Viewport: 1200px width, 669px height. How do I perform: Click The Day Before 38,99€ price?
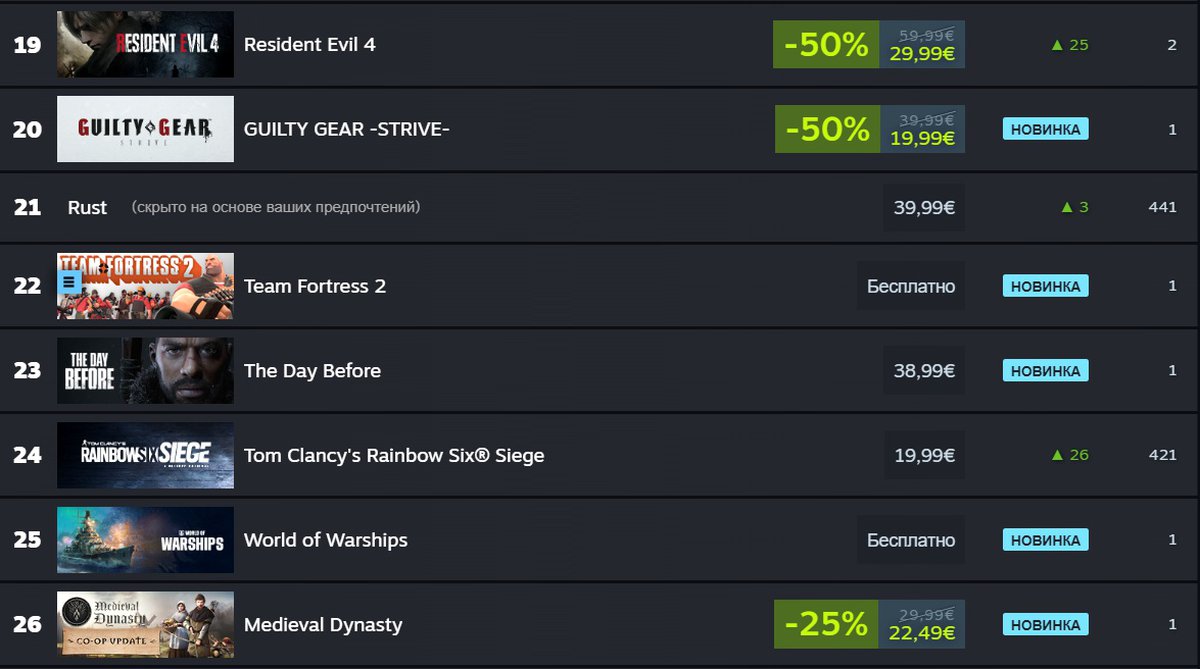coord(924,371)
